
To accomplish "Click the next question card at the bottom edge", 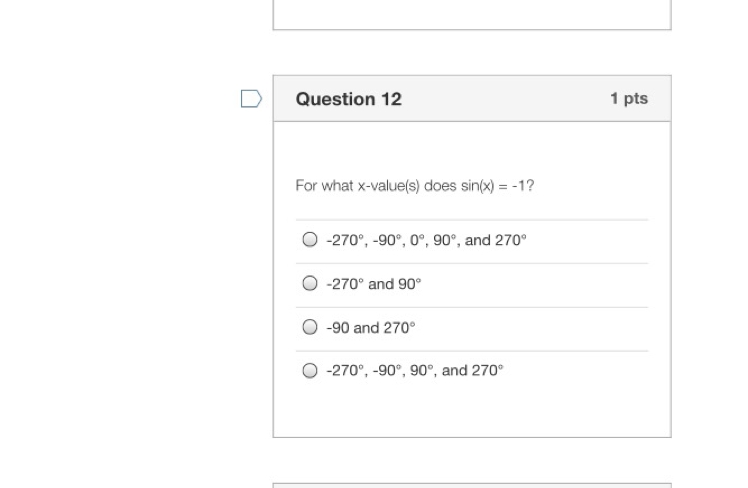I will 472,486.
